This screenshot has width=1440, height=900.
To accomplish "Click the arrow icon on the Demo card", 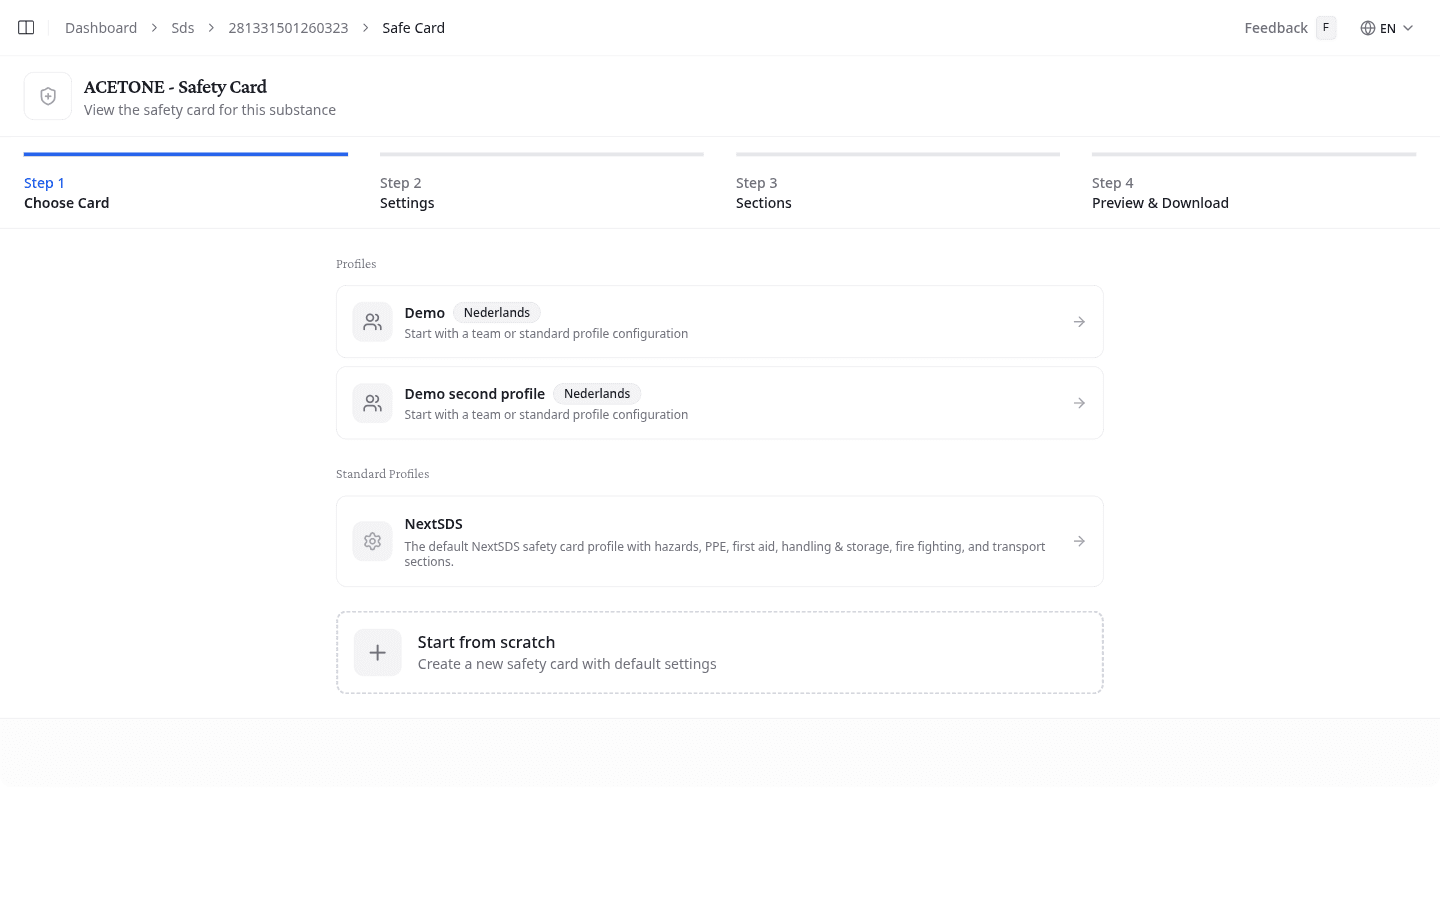I will coord(1079,321).
